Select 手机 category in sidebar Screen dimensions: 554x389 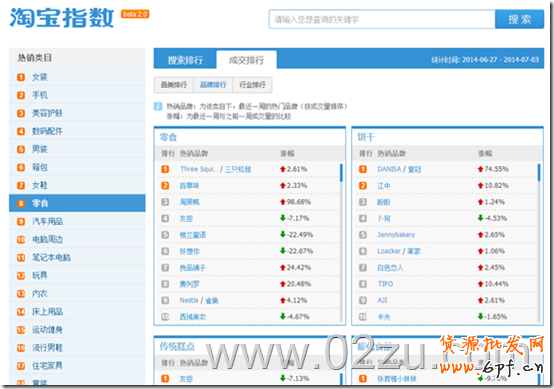pyautogui.click(x=77, y=95)
